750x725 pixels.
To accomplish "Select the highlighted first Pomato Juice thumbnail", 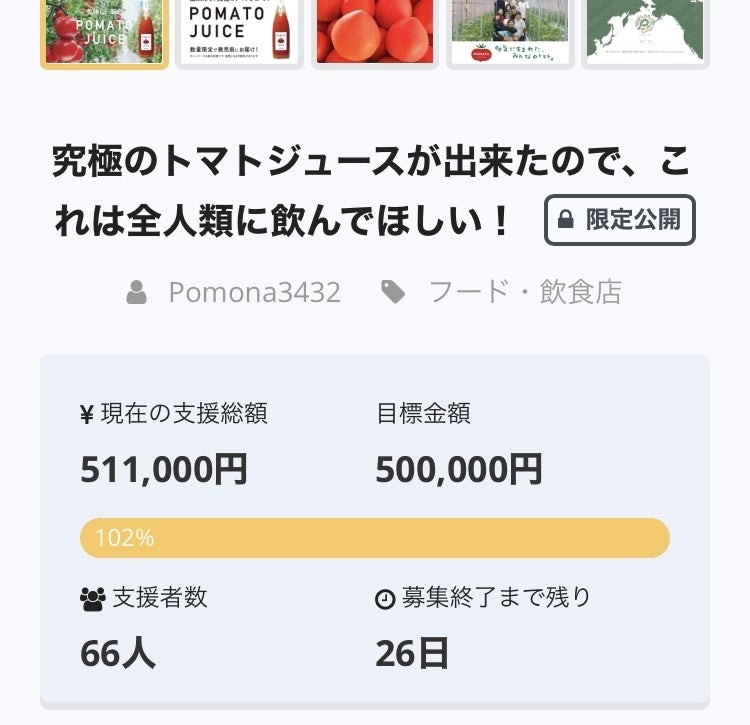I will 104,32.
